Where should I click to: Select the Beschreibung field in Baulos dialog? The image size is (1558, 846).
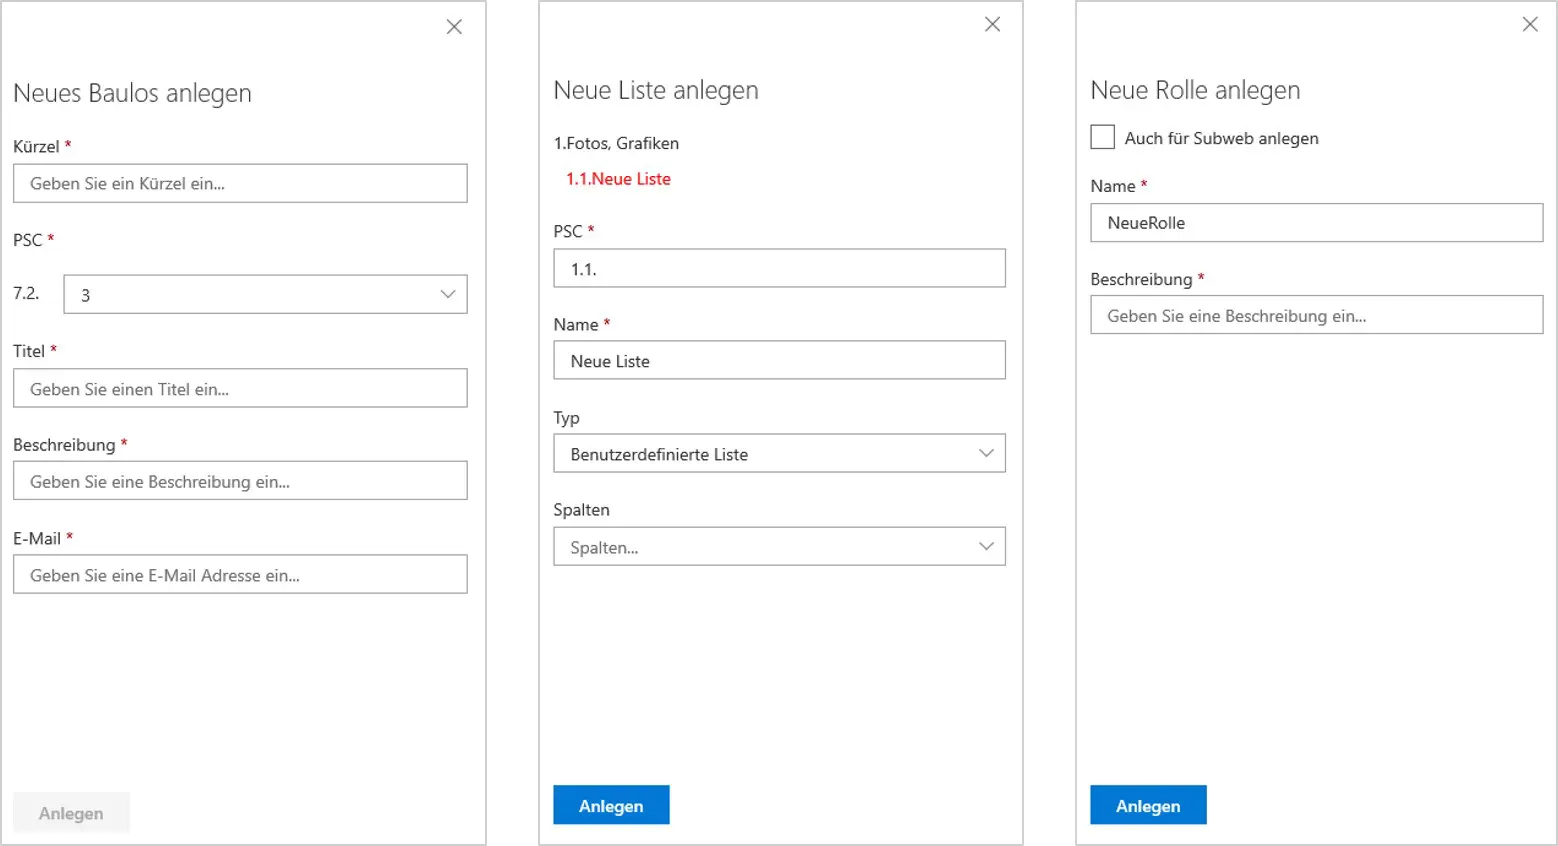239,480
